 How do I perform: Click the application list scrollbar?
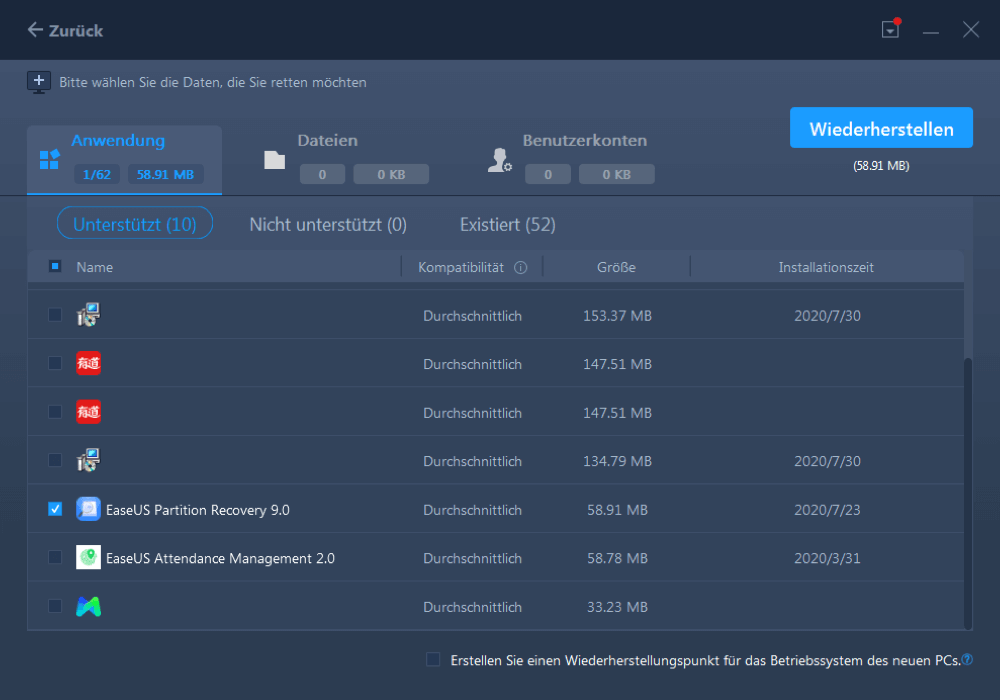[967, 492]
